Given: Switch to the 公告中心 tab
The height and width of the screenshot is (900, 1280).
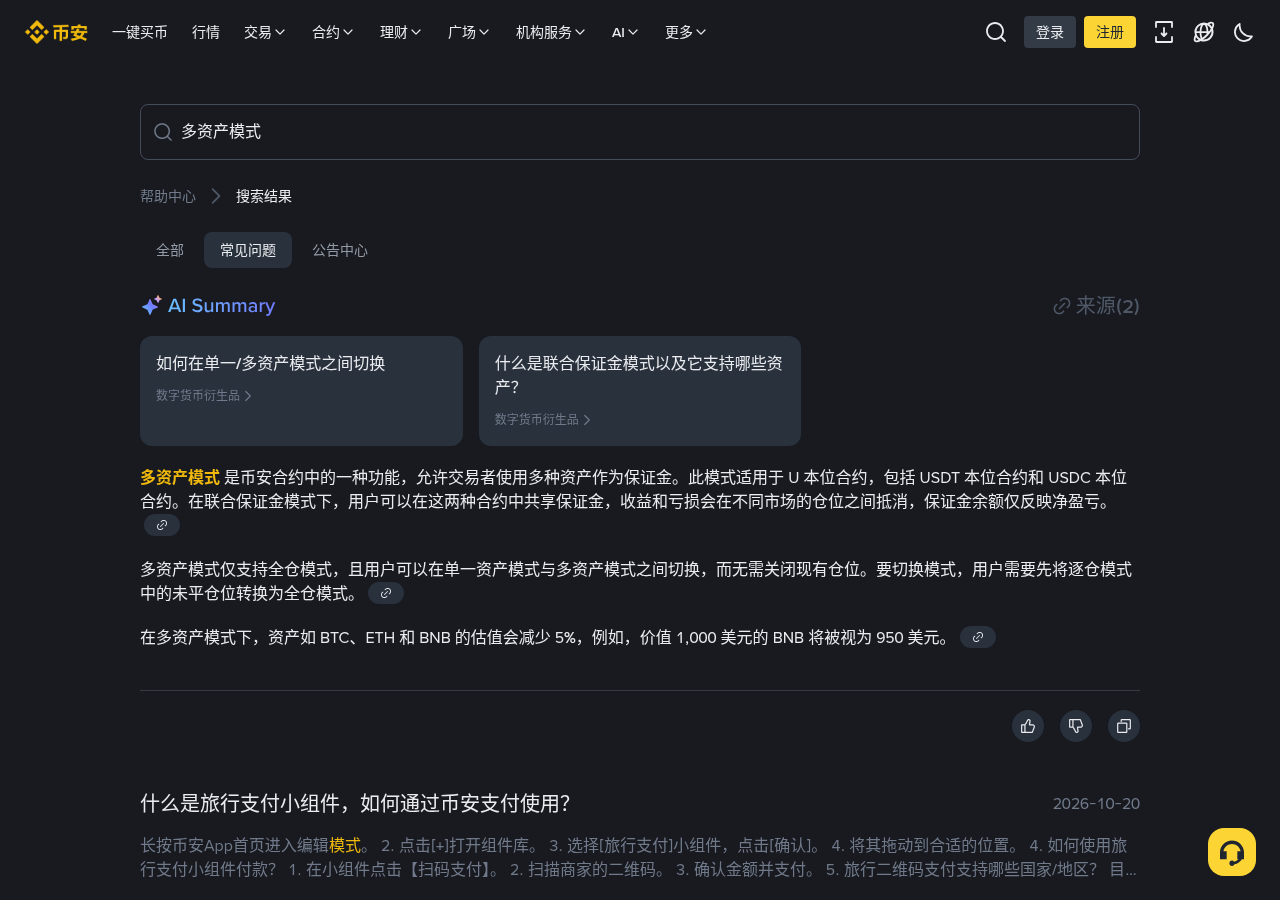Looking at the screenshot, I should (x=340, y=250).
